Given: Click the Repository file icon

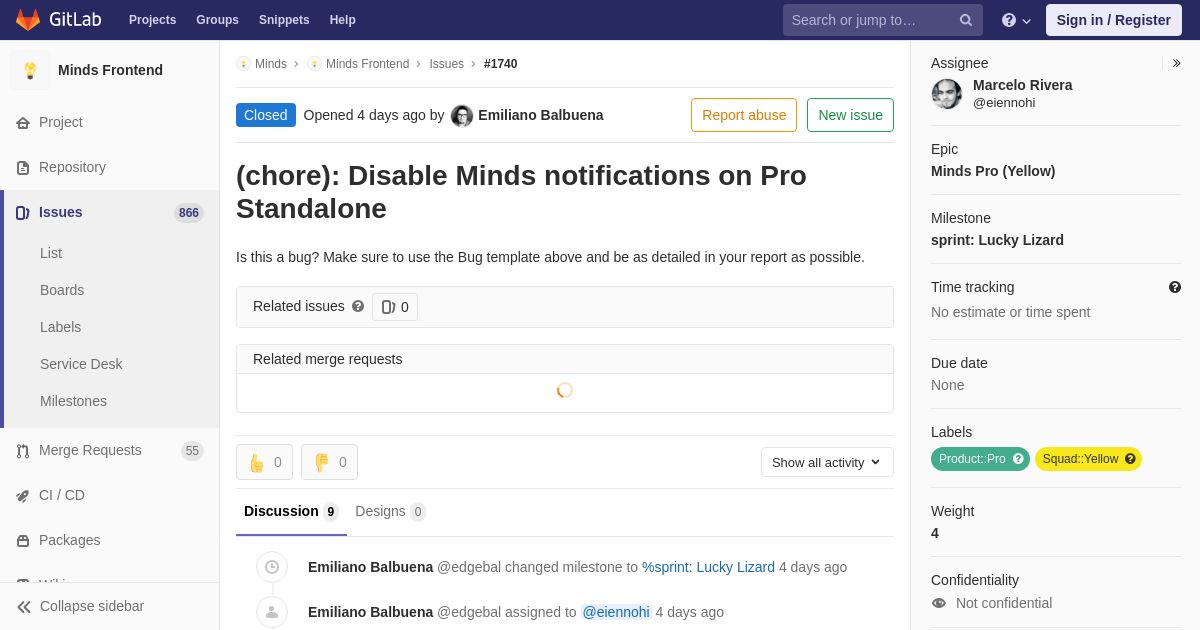Looking at the screenshot, I should (23, 168).
